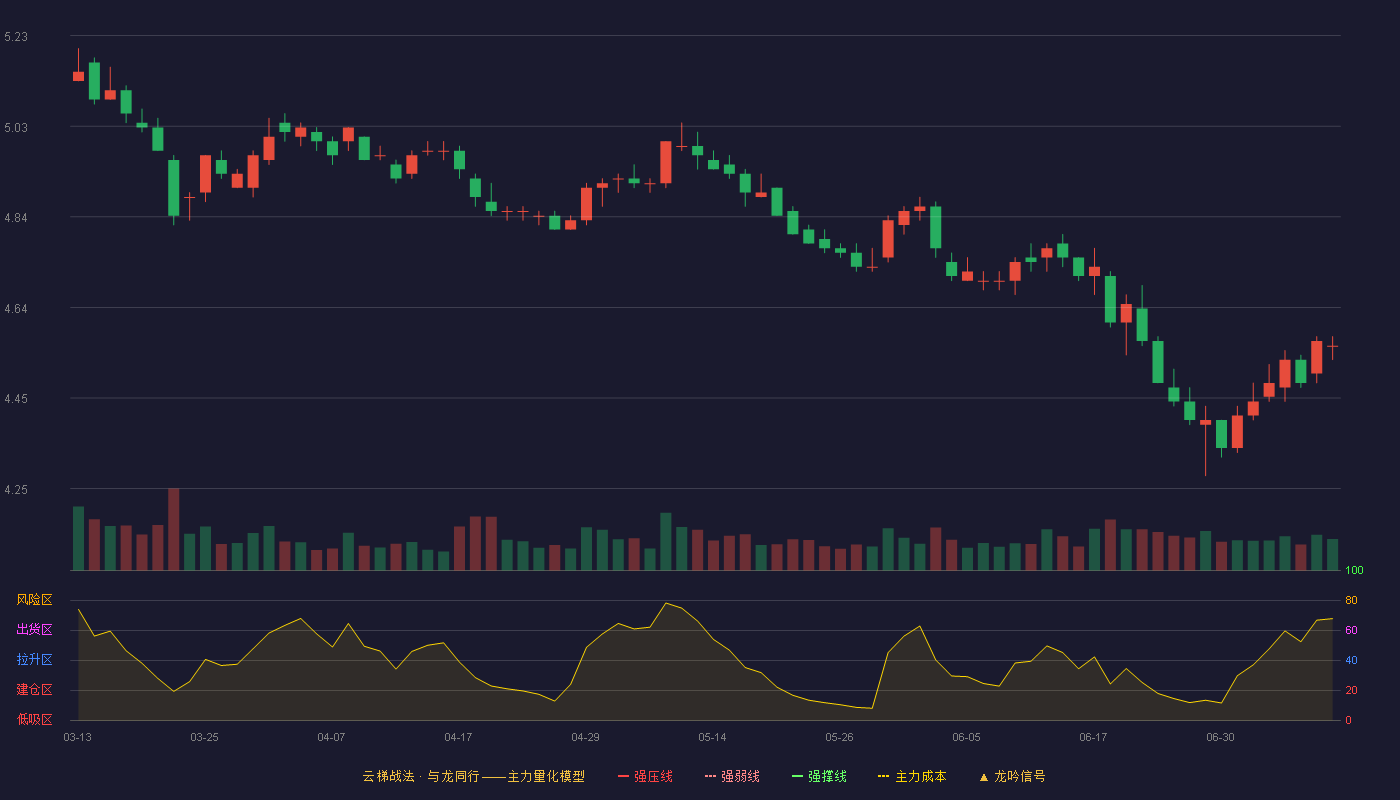Viewport: 1400px width, 800px height.
Task: Toggle the 强撑线 legend label
Action: [x=827, y=776]
